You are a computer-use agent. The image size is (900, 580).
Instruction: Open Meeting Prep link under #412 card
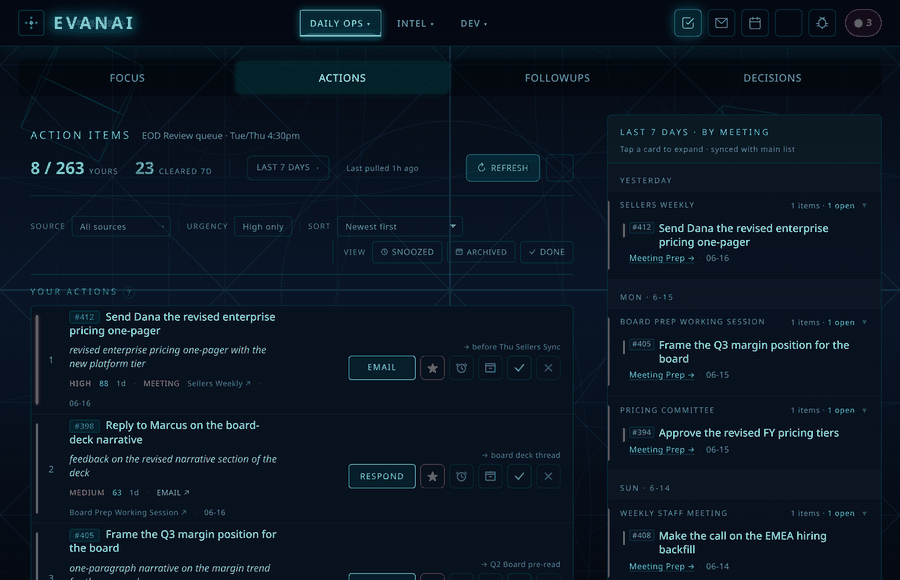(x=661, y=258)
